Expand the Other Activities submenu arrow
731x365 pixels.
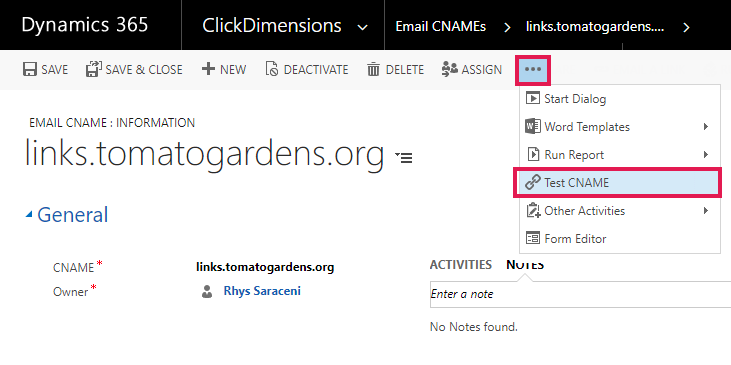[x=706, y=210]
